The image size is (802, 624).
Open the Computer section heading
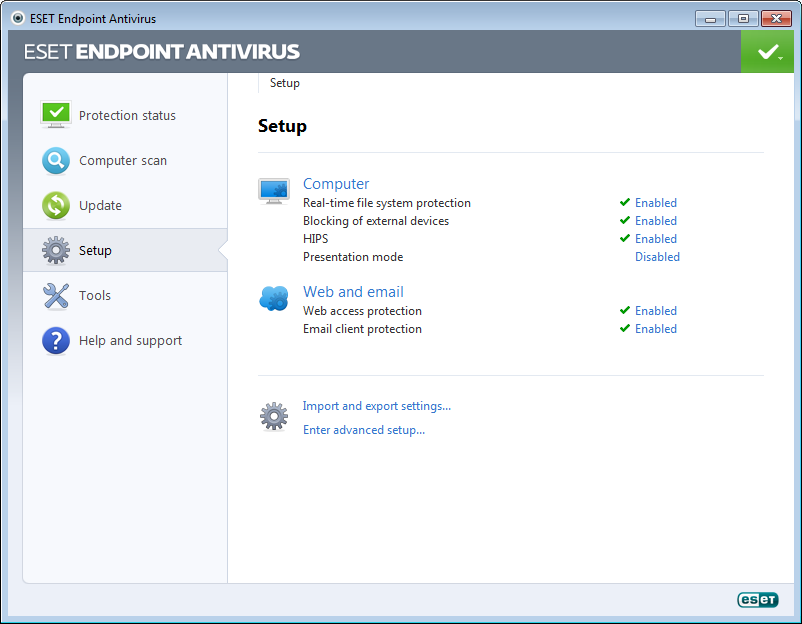[336, 184]
